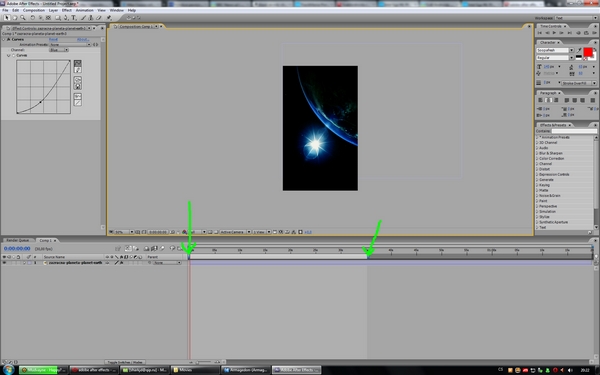Open the Animation Presets dropdown
Screen dimensions: 600x375
(70, 44)
